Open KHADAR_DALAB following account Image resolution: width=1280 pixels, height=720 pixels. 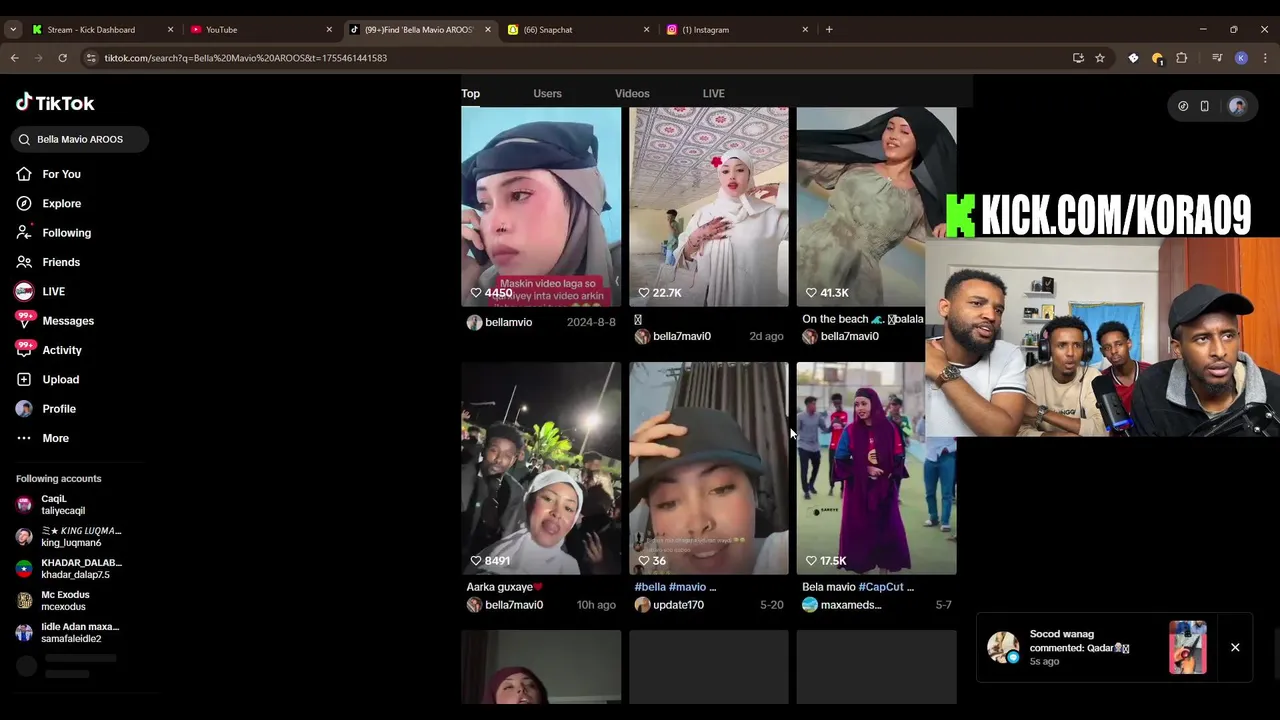68,569
